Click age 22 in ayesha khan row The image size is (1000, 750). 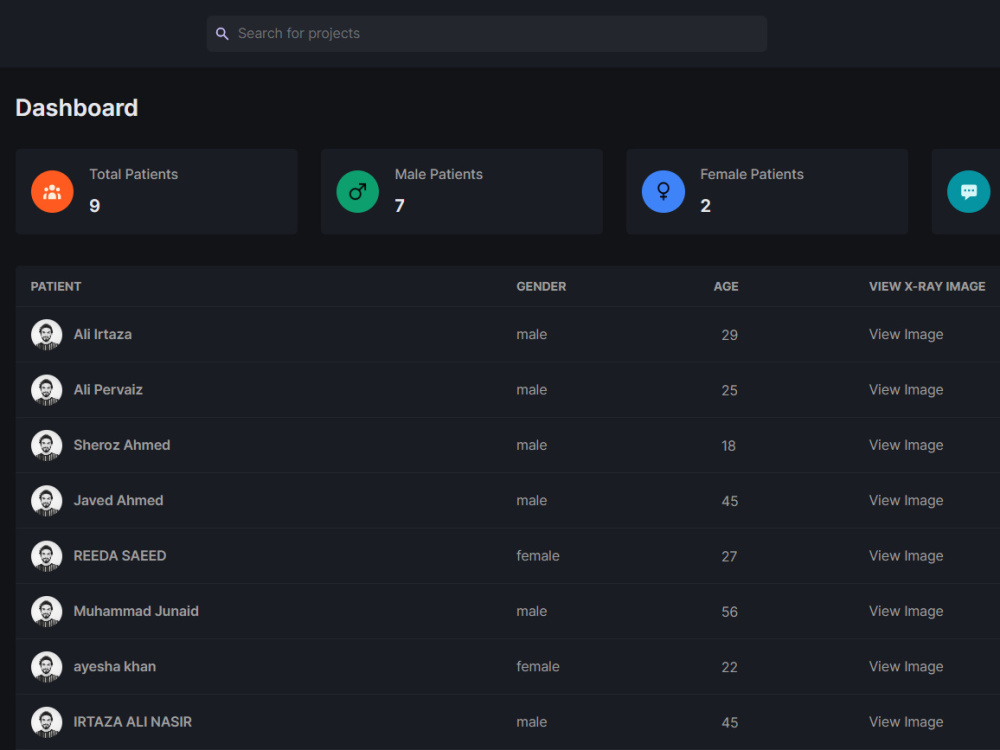[730, 667]
